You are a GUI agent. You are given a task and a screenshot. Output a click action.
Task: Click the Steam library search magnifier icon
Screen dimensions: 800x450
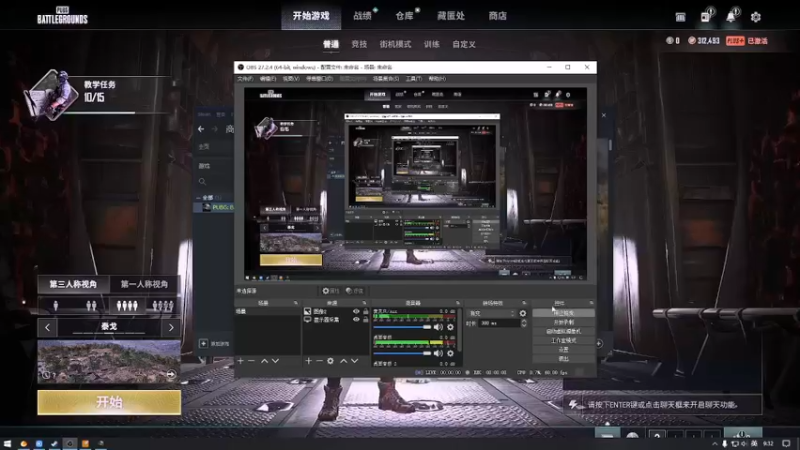tap(203, 182)
